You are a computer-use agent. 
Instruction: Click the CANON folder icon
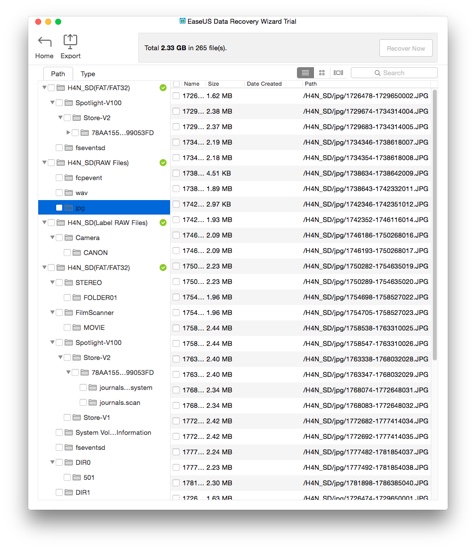pyautogui.click(x=76, y=253)
